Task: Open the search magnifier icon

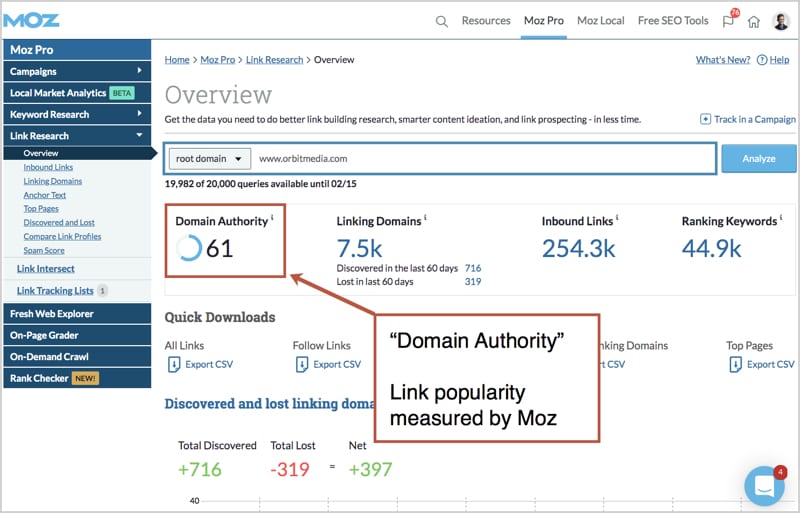Action: point(442,21)
